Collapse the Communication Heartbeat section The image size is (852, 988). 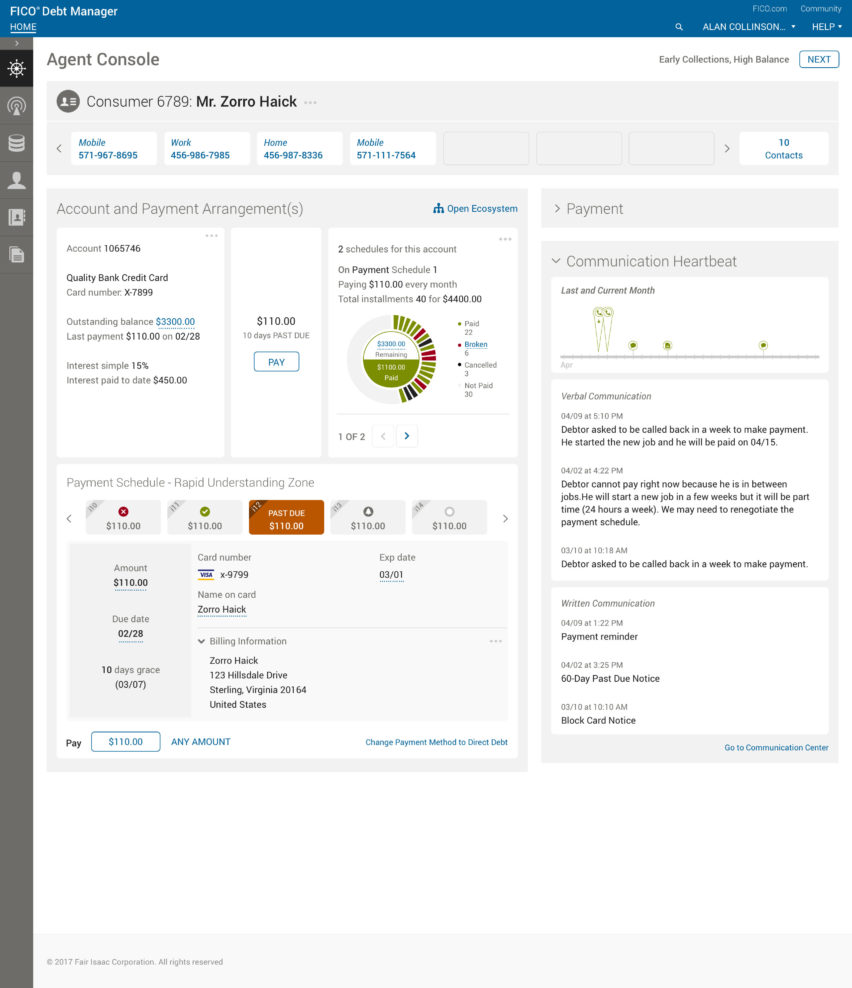tap(556, 261)
